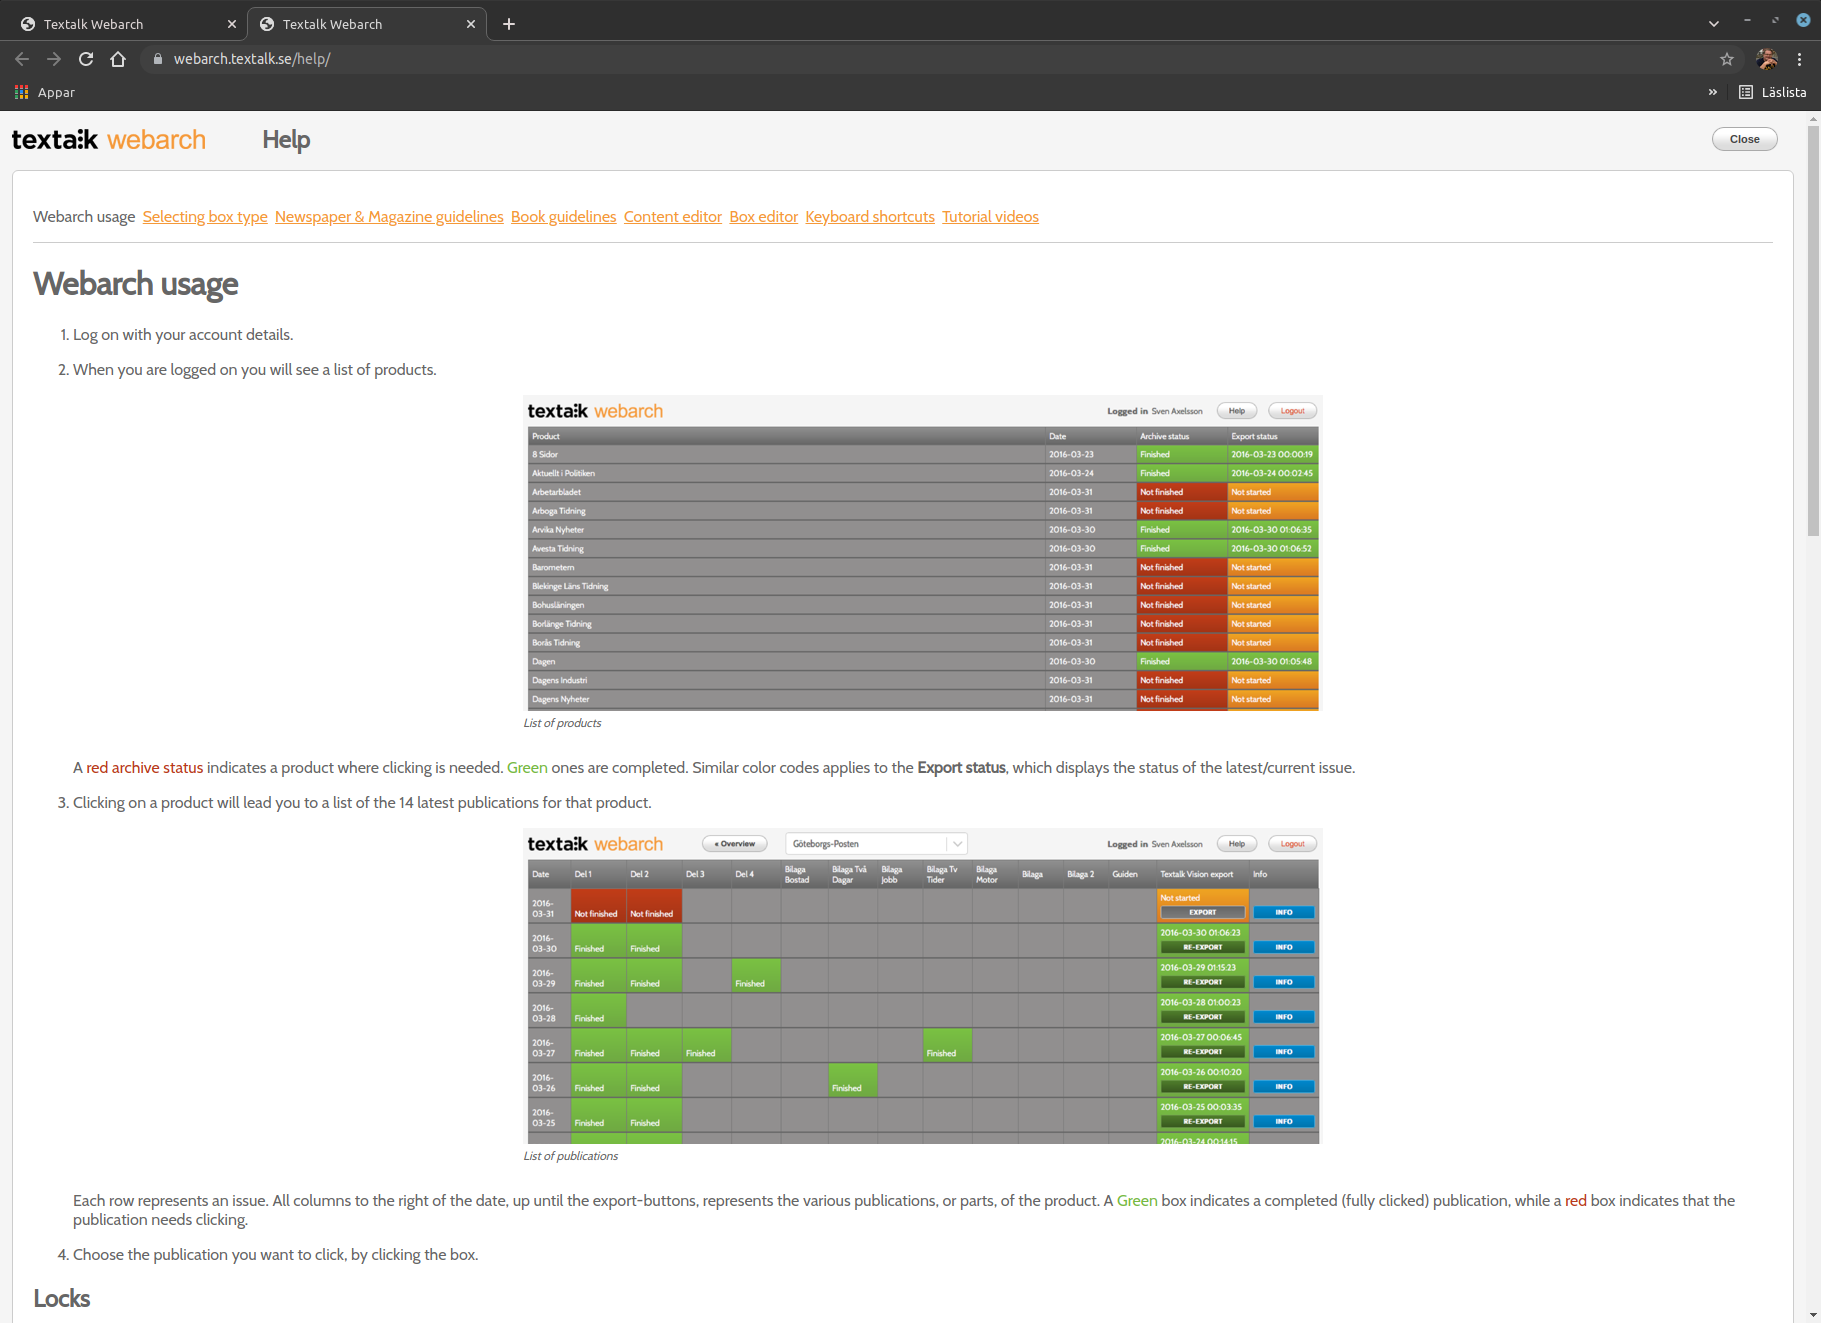Open the Appar apps grid shortcut
The height and width of the screenshot is (1323, 1821).
(x=45, y=92)
